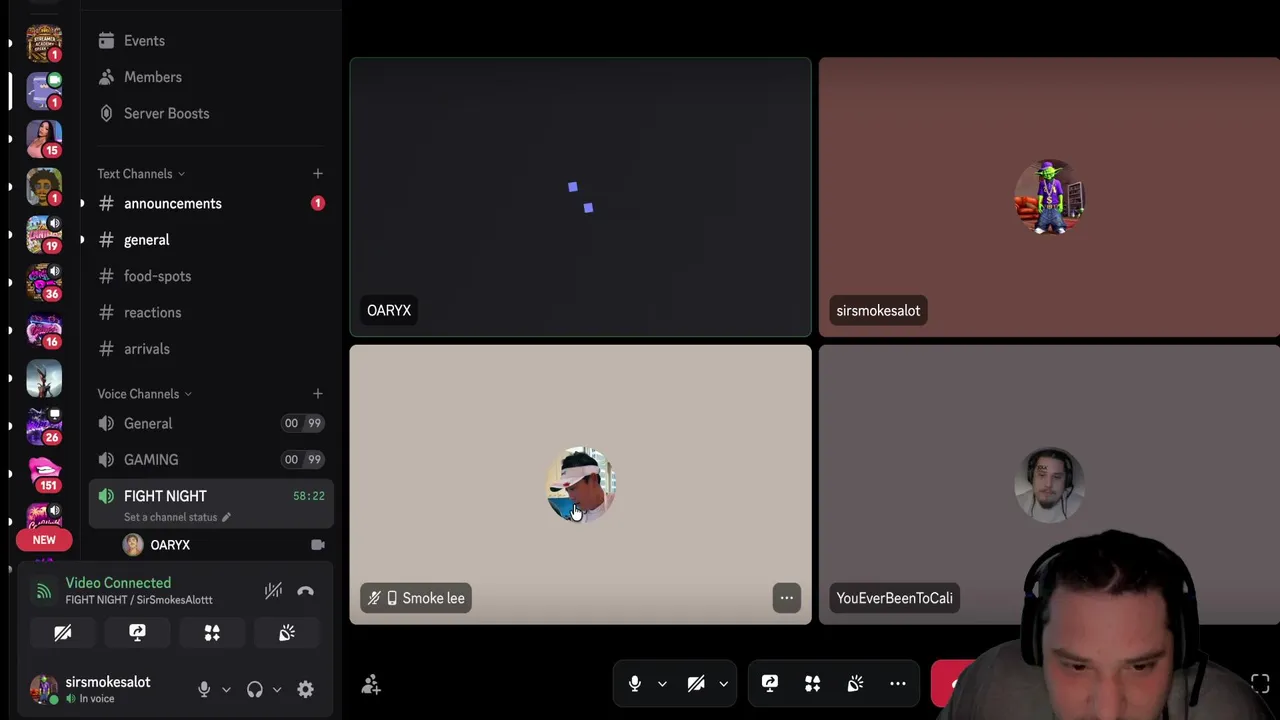Click the 58:22 timer on FIGHT NIGHT
The image size is (1280, 720).
(309, 496)
